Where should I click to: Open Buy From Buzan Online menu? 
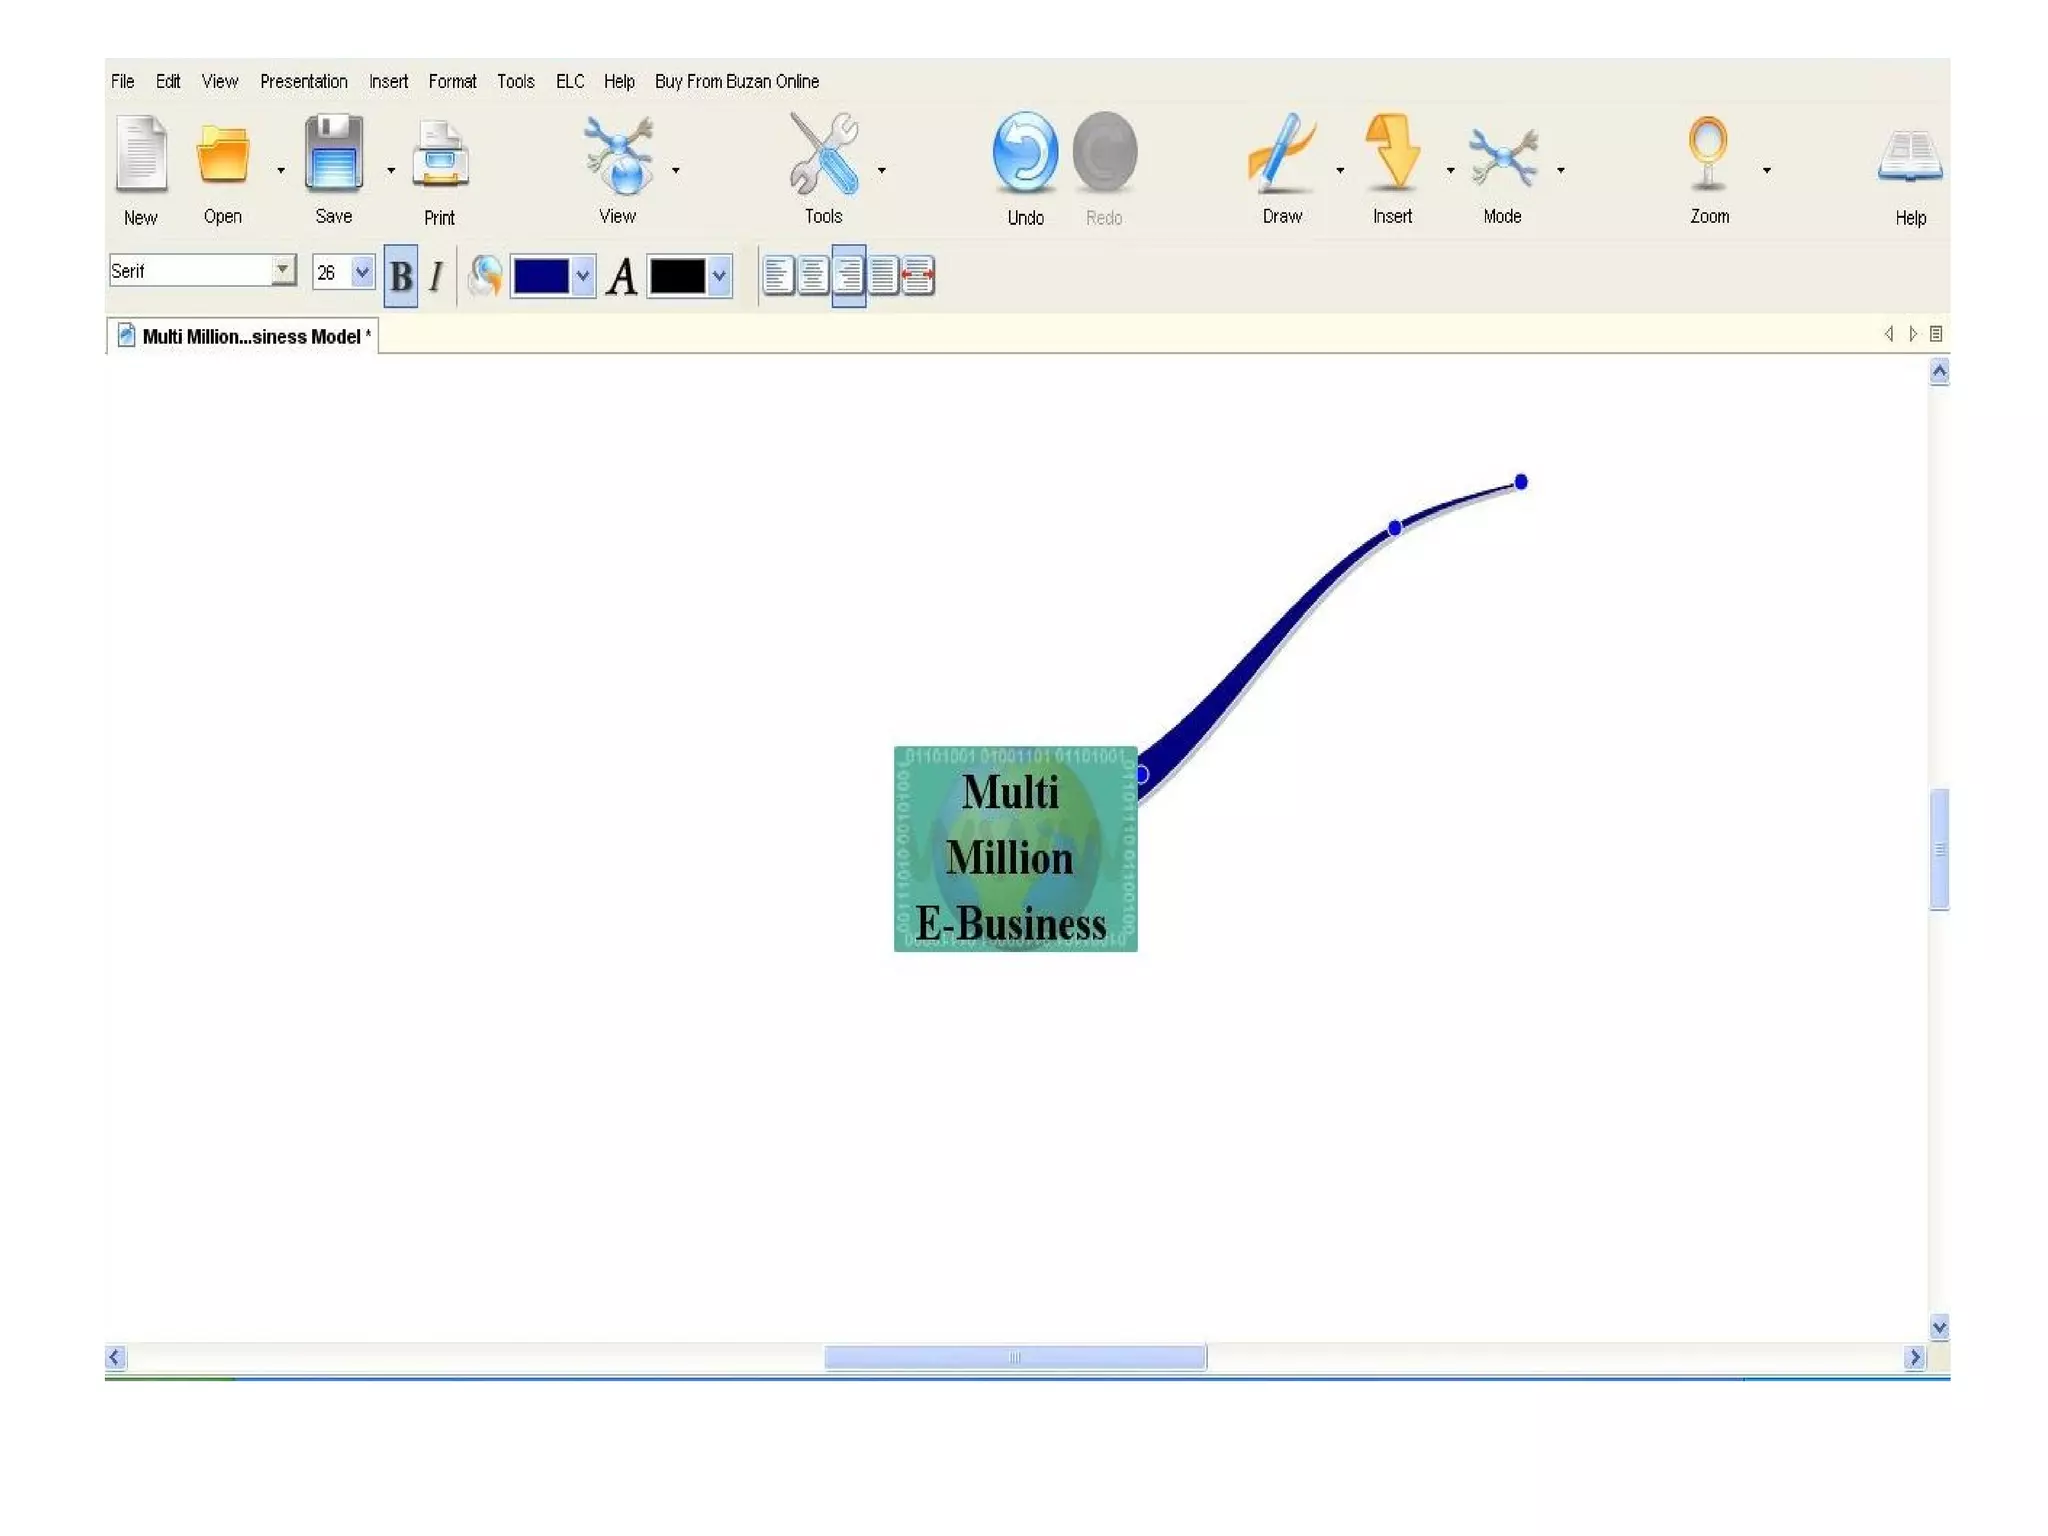pos(736,81)
